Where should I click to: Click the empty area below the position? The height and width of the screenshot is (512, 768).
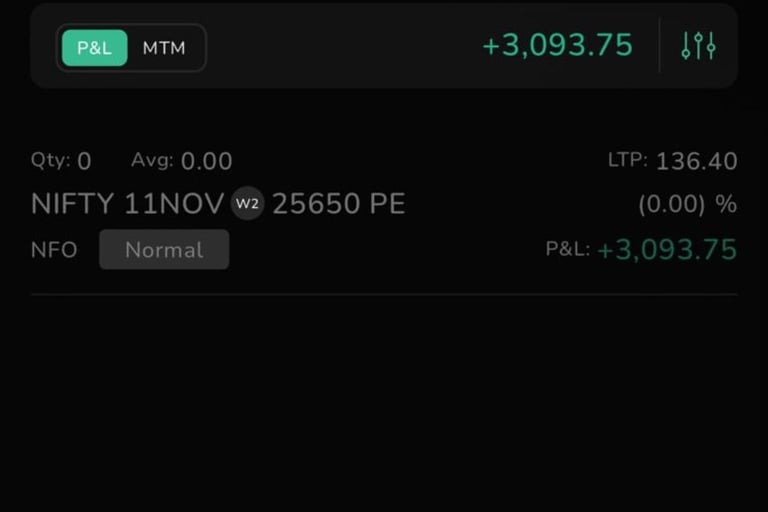tap(384, 400)
